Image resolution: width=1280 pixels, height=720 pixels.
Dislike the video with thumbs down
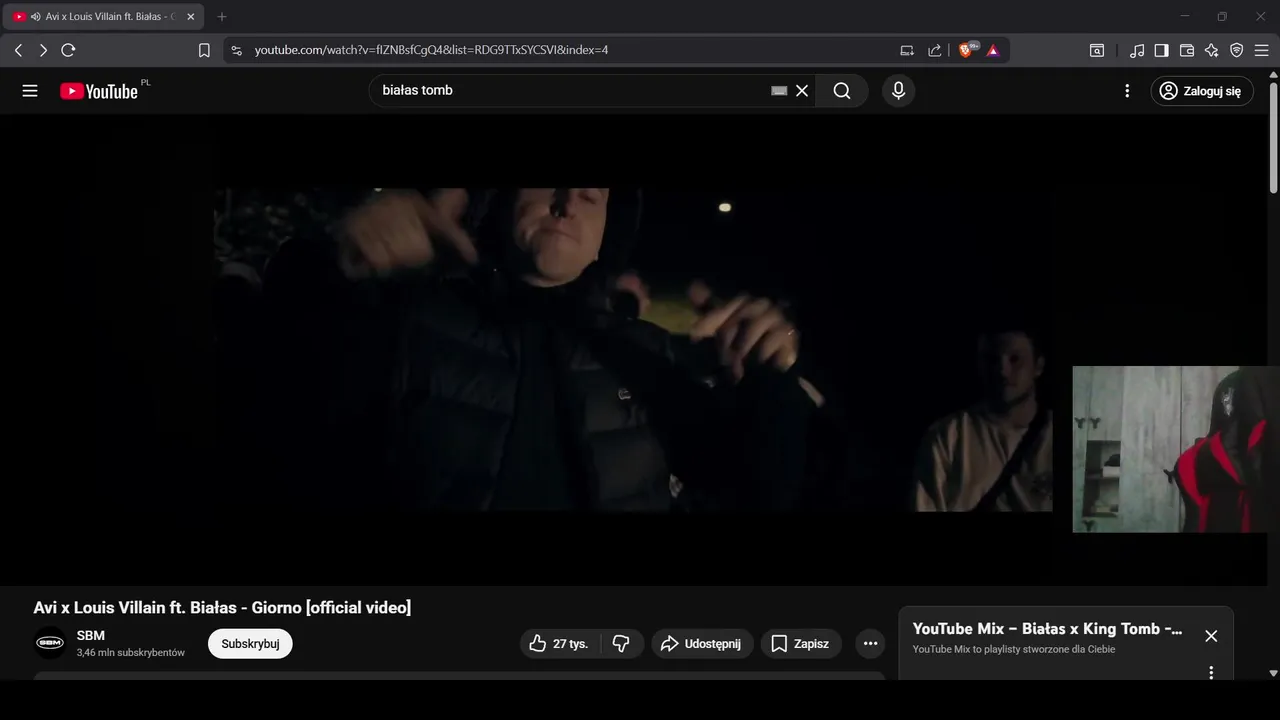pos(621,644)
